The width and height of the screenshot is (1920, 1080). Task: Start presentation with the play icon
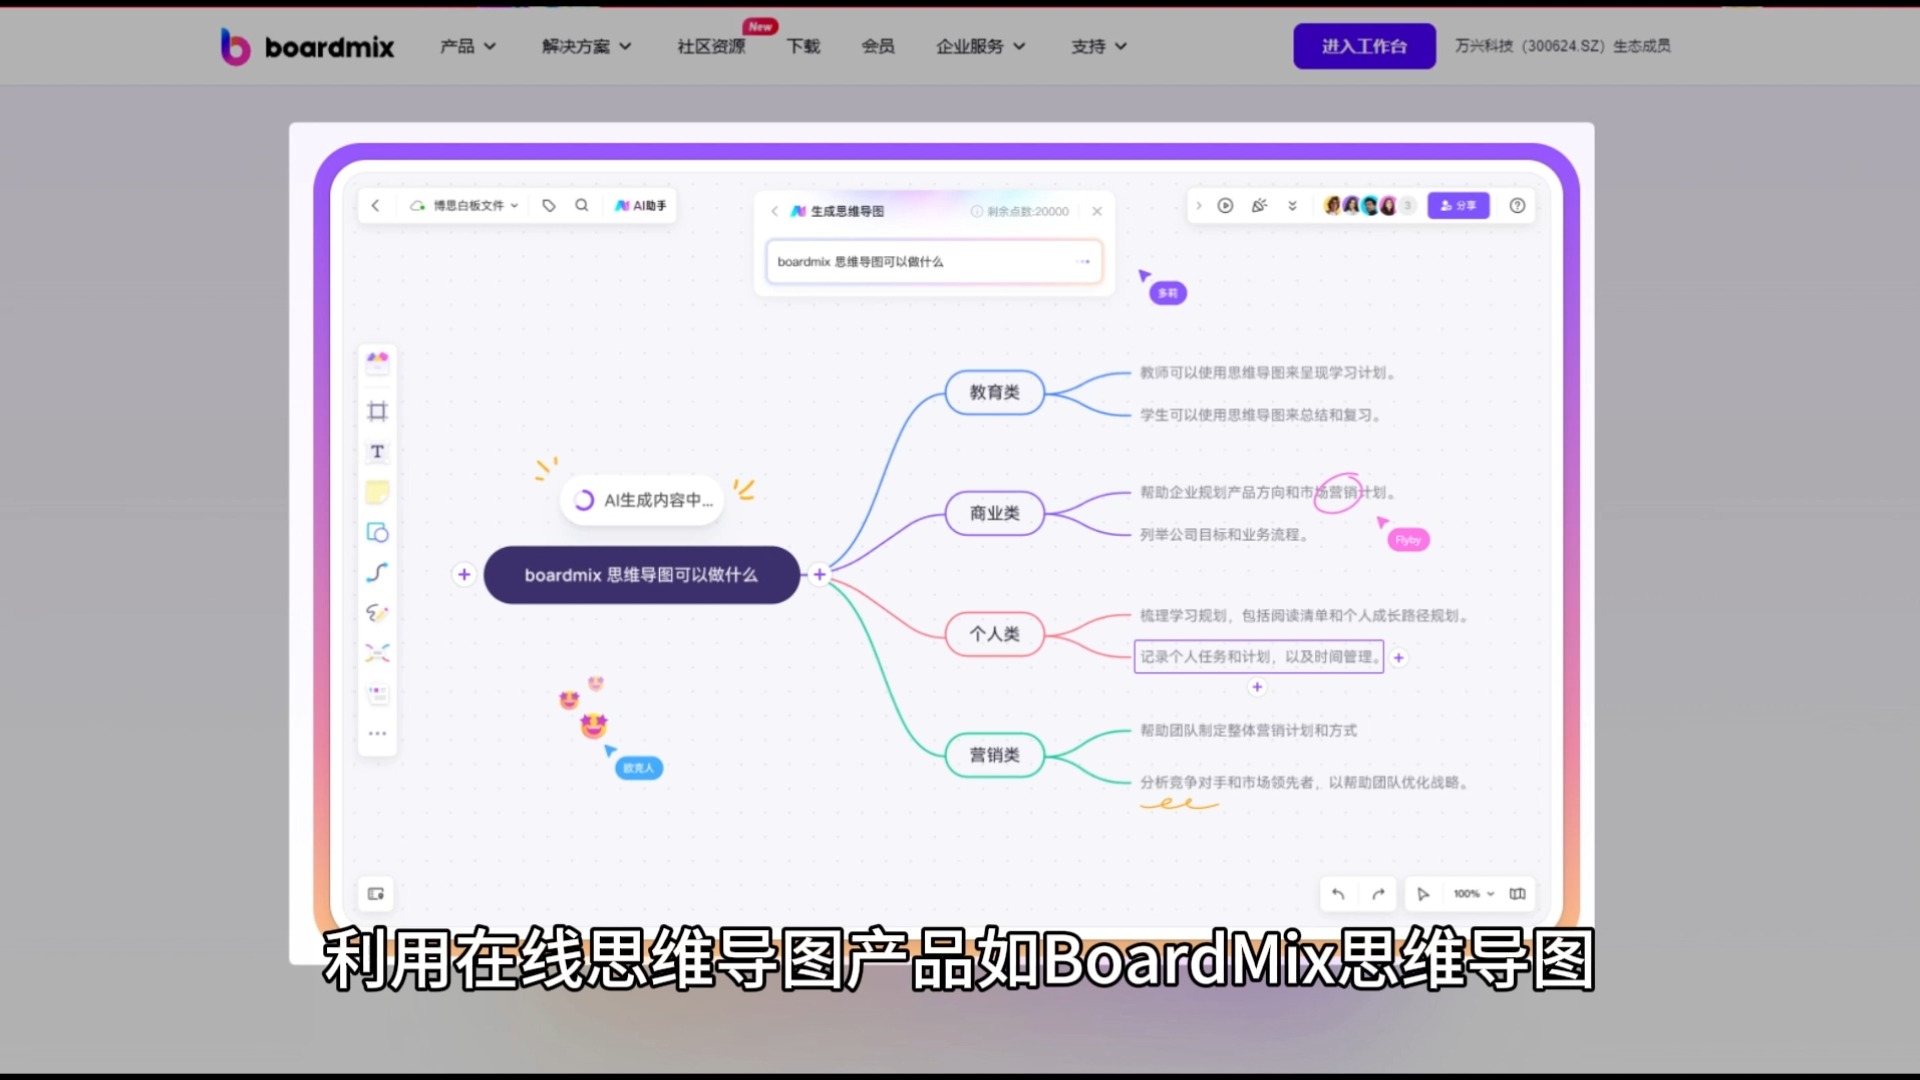click(x=1226, y=205)
